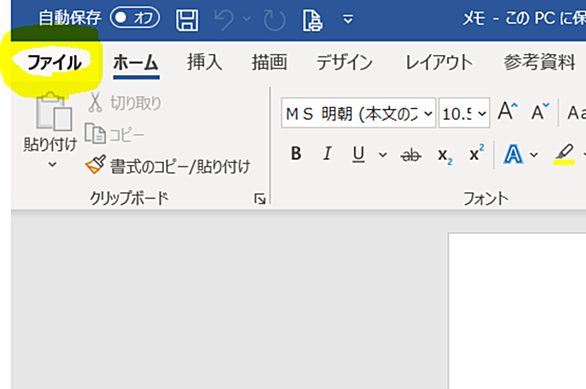586x389 pixels.
Task: Click the Redo circular arrow icon
Action: point(274,20)
